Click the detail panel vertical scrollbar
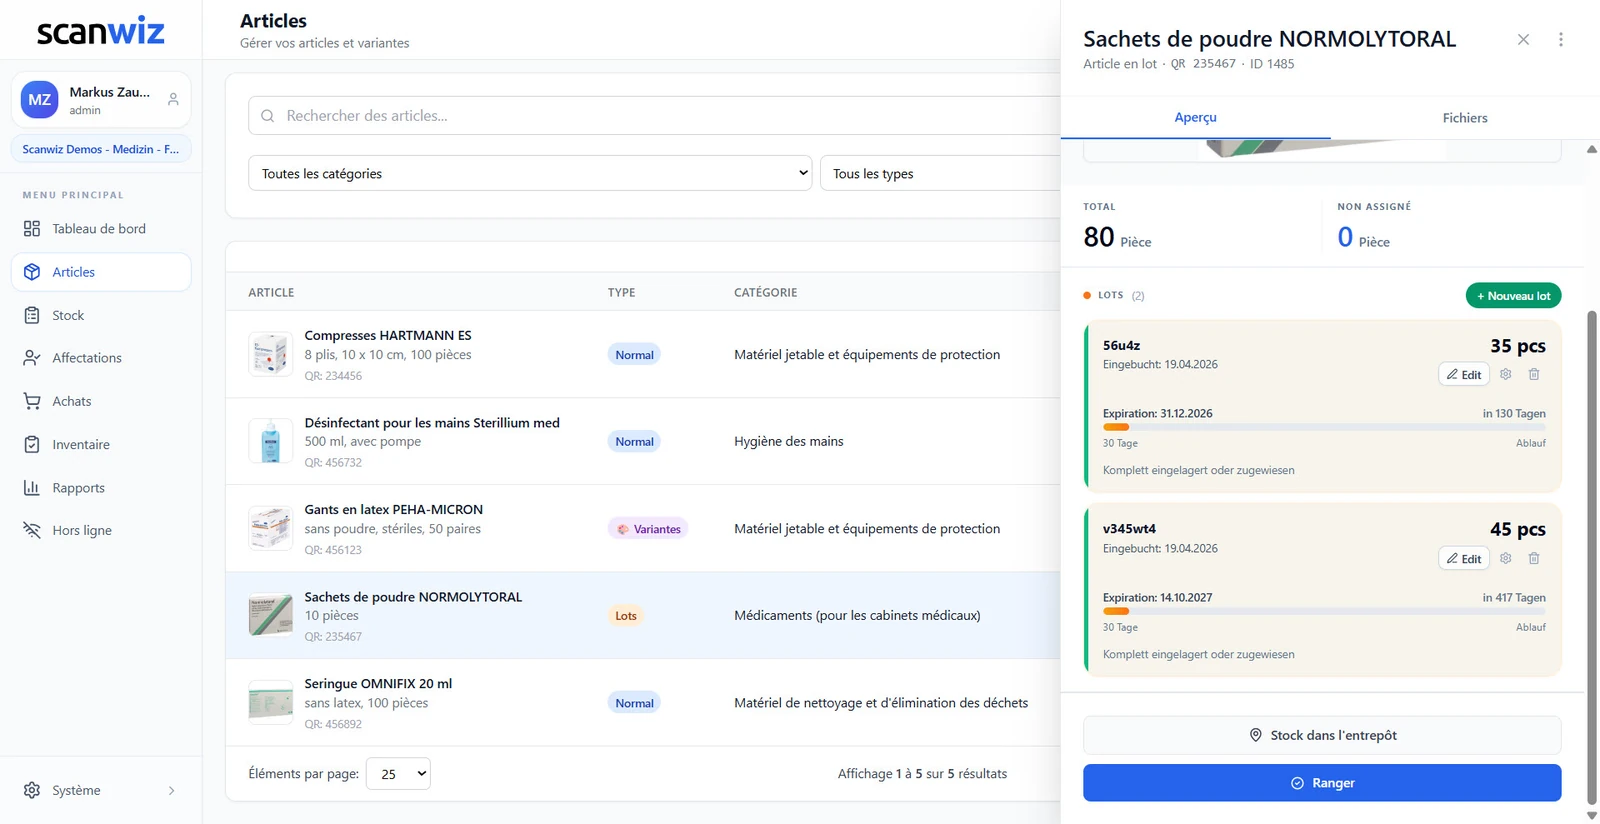The height and width of the screenshot is (824, 1600). (x=1592, y=555)
